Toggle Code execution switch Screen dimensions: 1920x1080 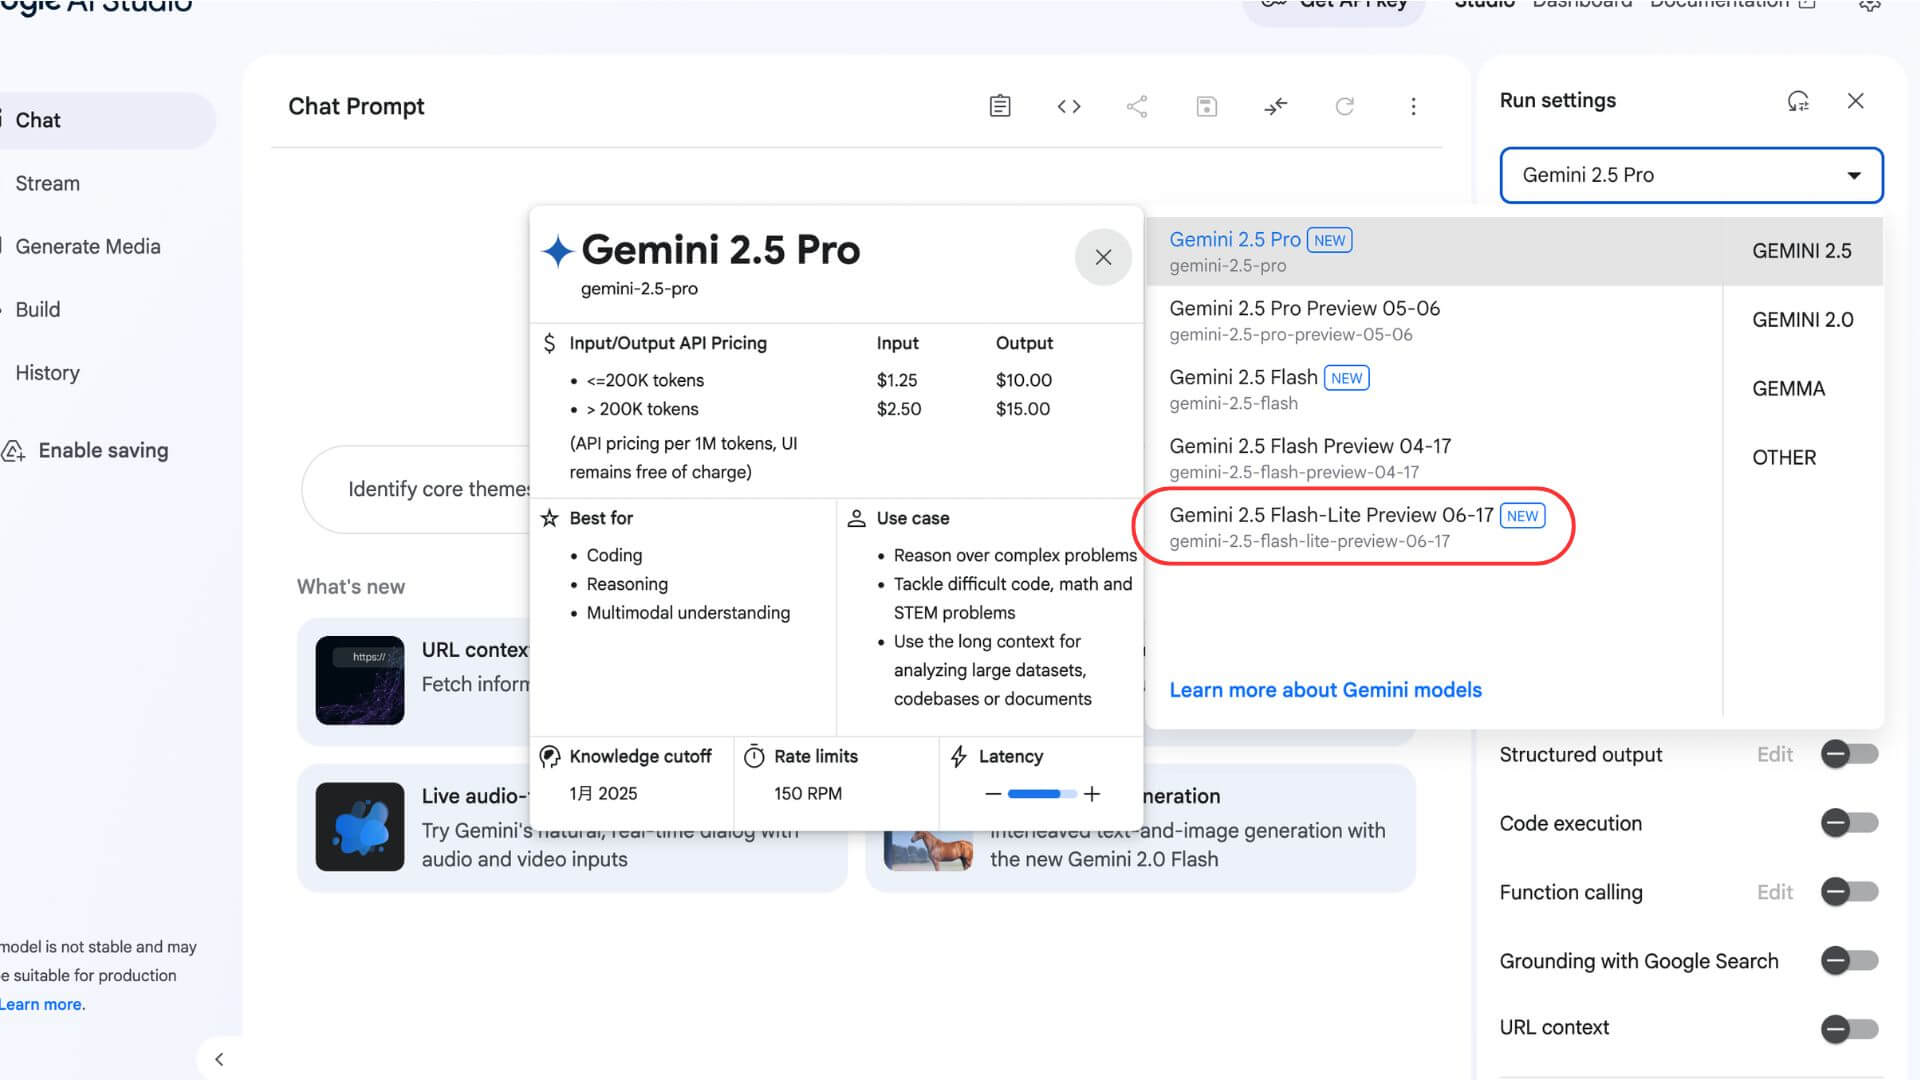pyautogui.click(x=1850, y=823)
